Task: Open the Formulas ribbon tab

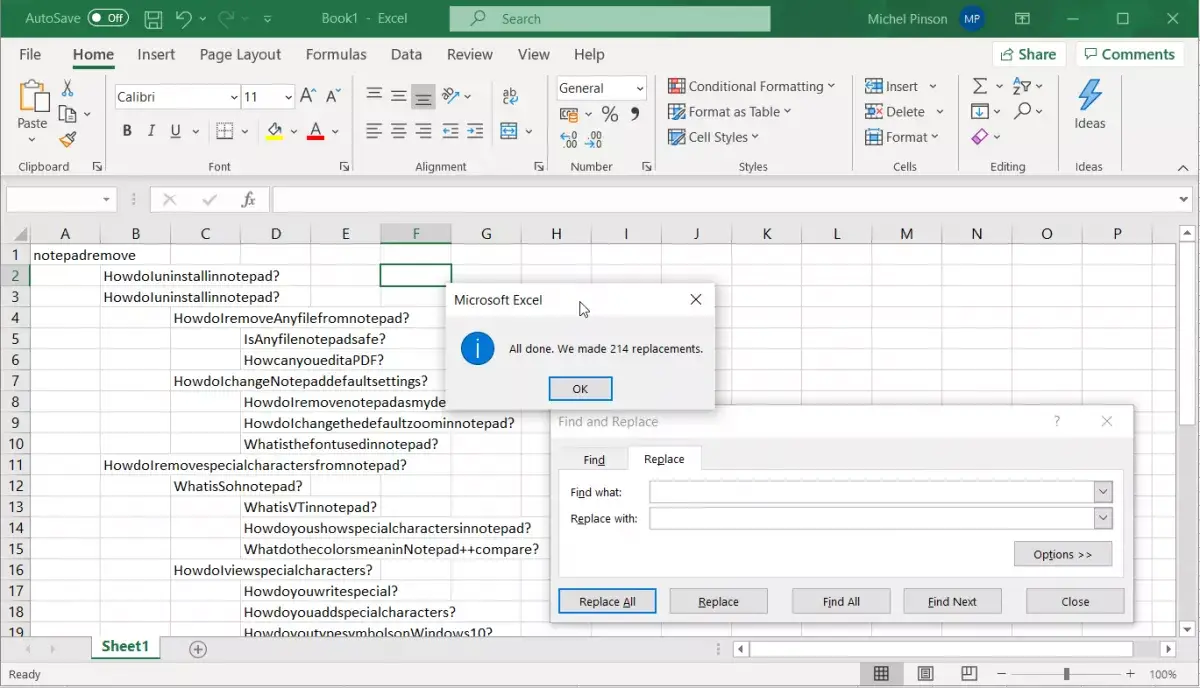Action: point(336,55)
